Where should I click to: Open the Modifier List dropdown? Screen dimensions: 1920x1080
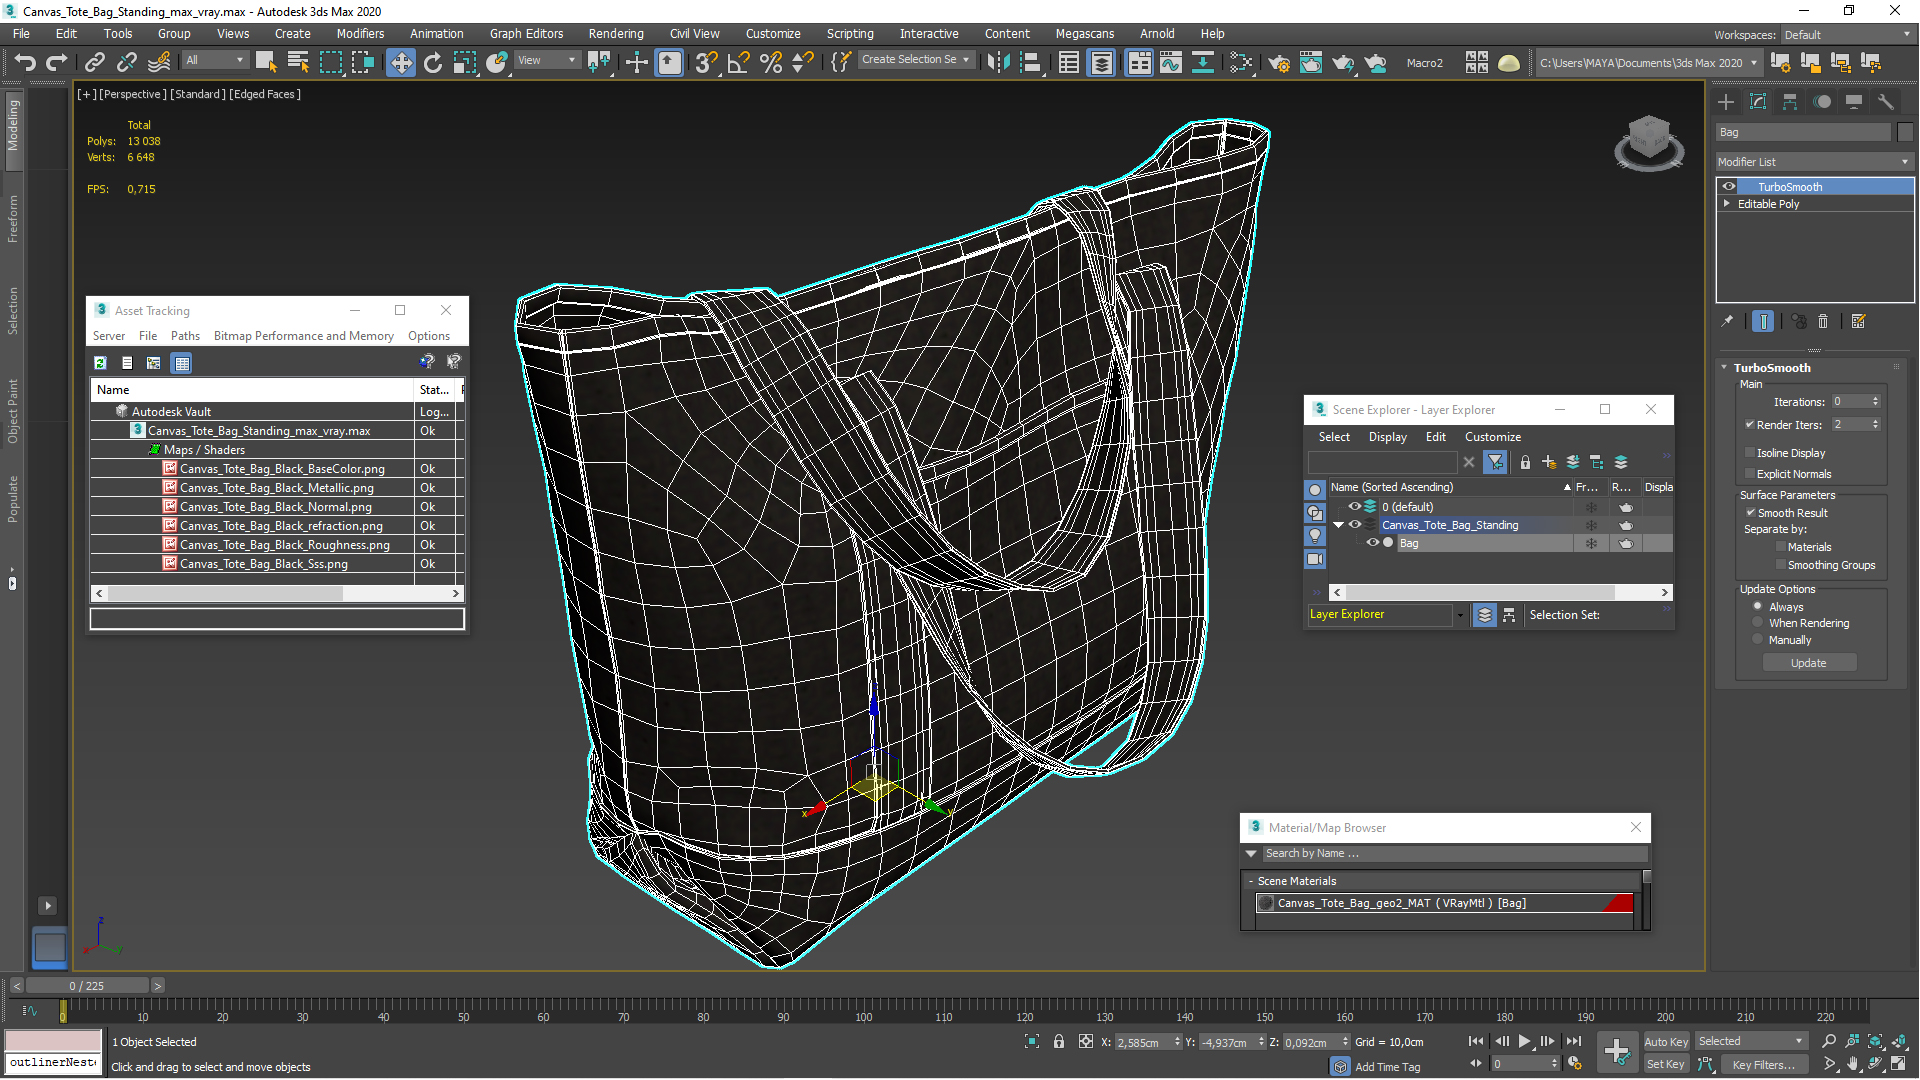click(1813, 162)
